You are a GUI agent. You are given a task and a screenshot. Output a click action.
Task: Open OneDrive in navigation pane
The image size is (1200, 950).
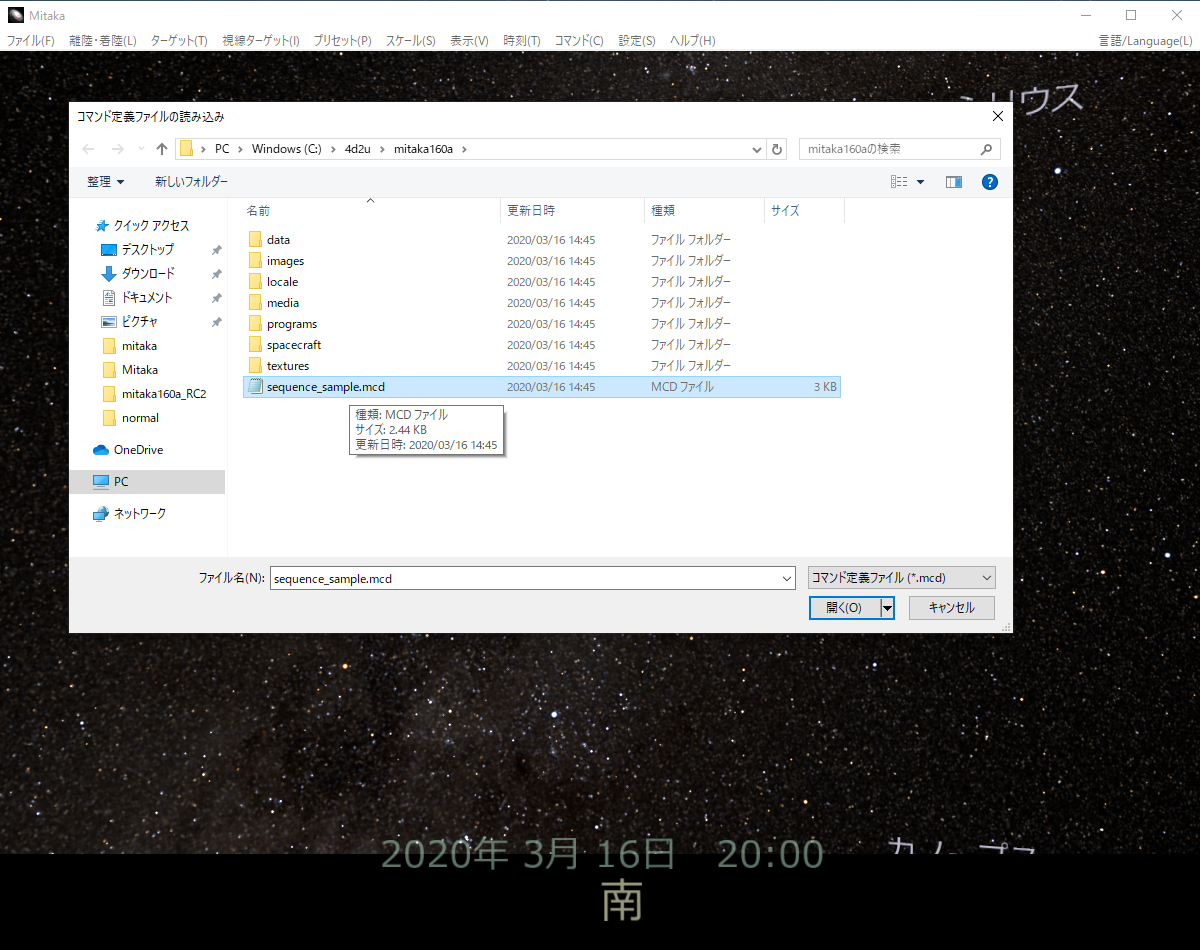(x=138, y=450)
